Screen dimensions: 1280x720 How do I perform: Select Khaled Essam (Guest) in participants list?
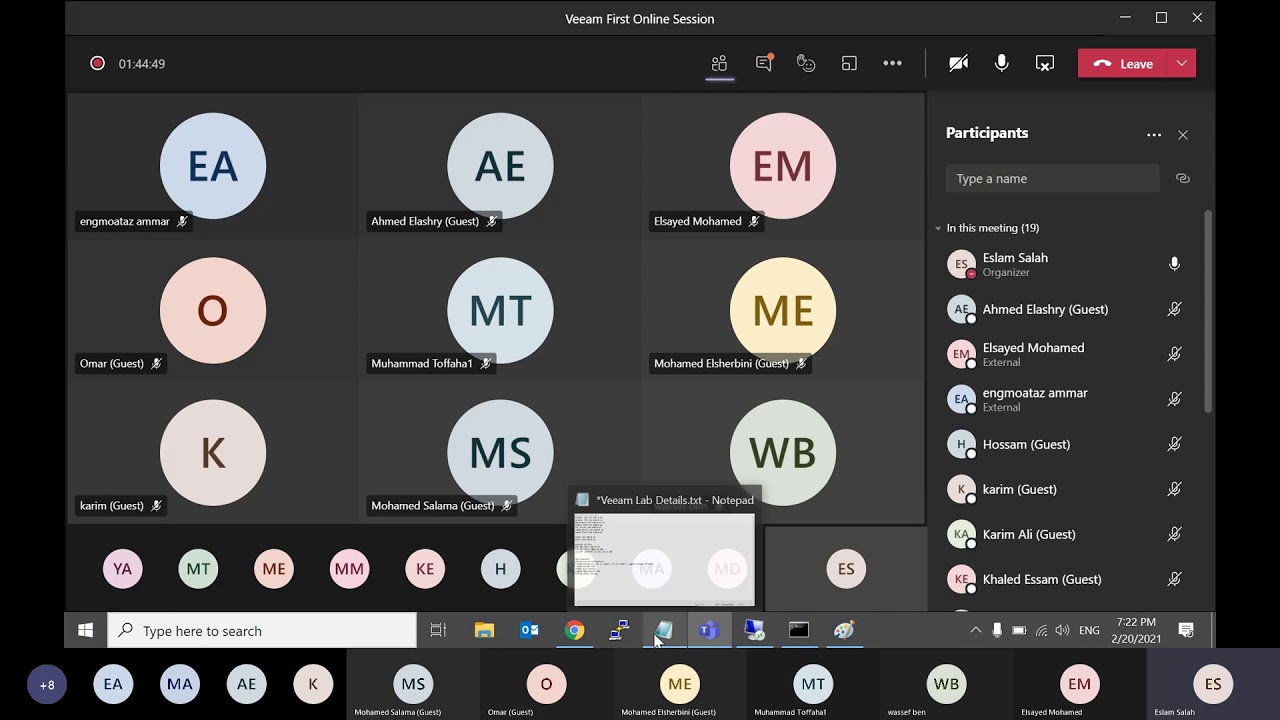coord(1065,579)
